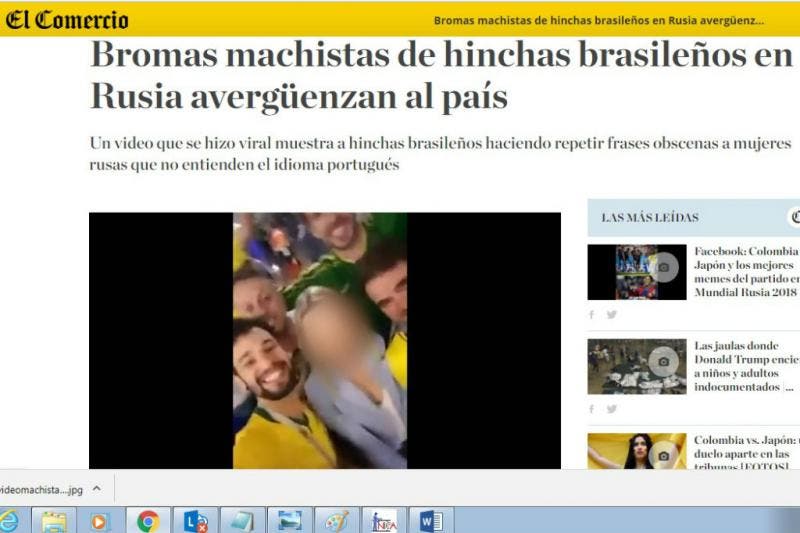Share the Donald Trump article on Facebook
This screenshot has width=800, height=533.
[591, 408]
